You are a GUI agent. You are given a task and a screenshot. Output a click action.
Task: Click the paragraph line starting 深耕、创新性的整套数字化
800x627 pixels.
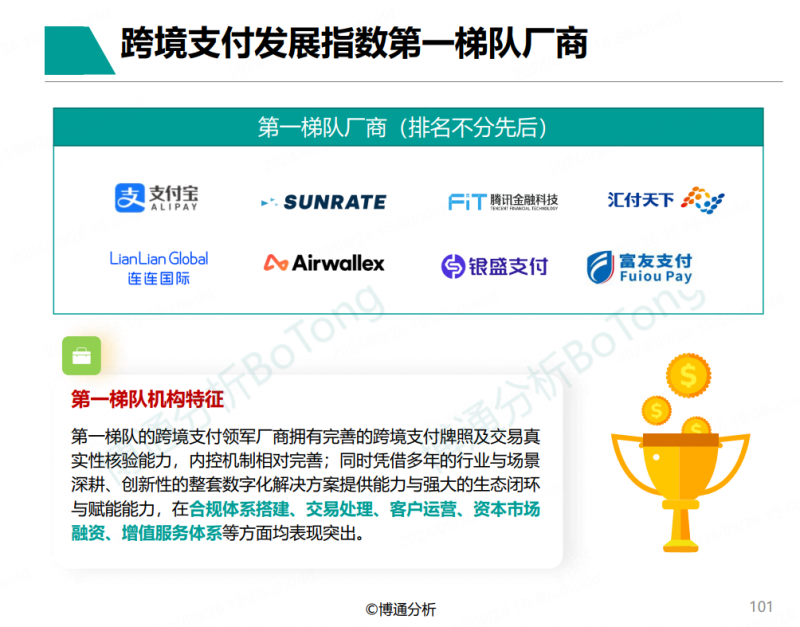[x=306, y=485]
